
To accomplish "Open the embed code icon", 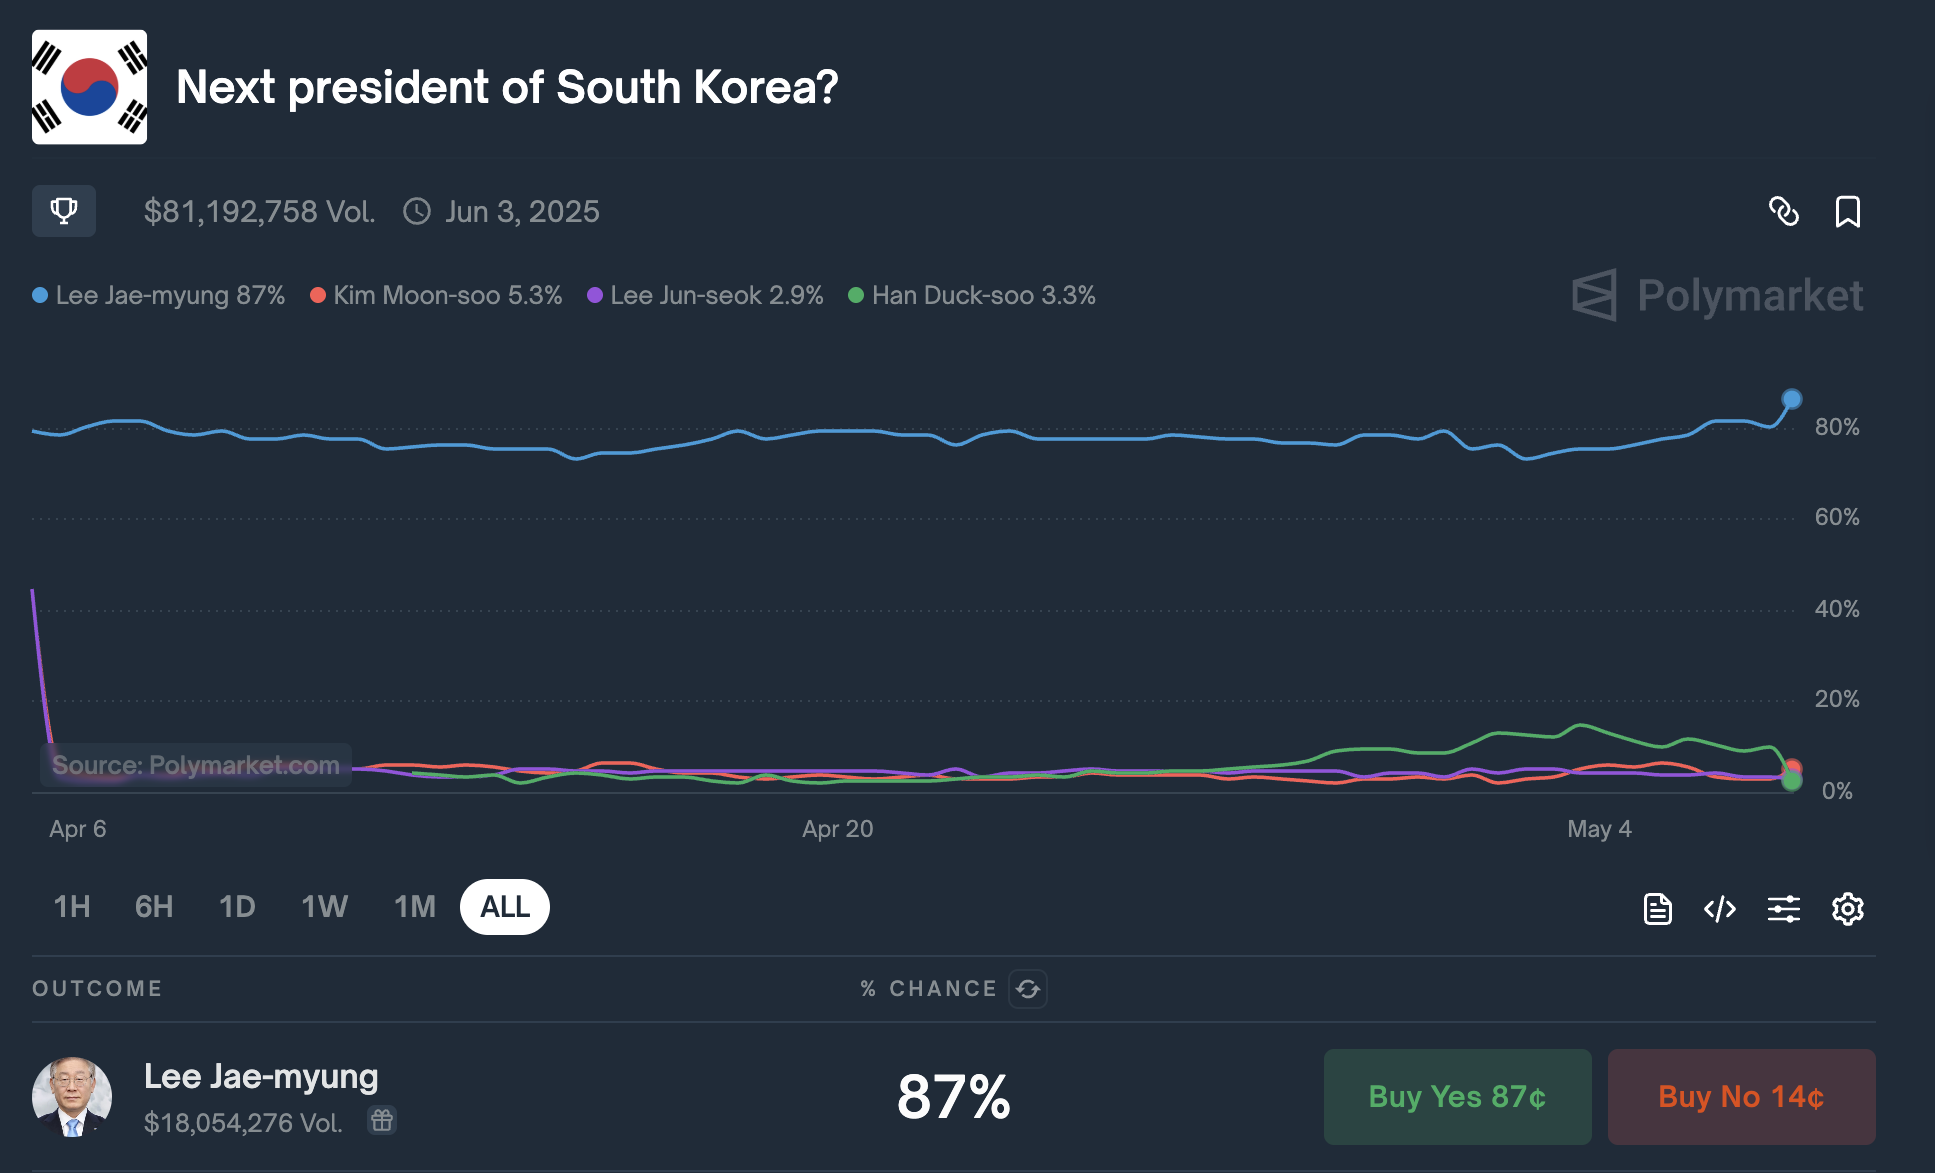I will (x=1720, y=909).
